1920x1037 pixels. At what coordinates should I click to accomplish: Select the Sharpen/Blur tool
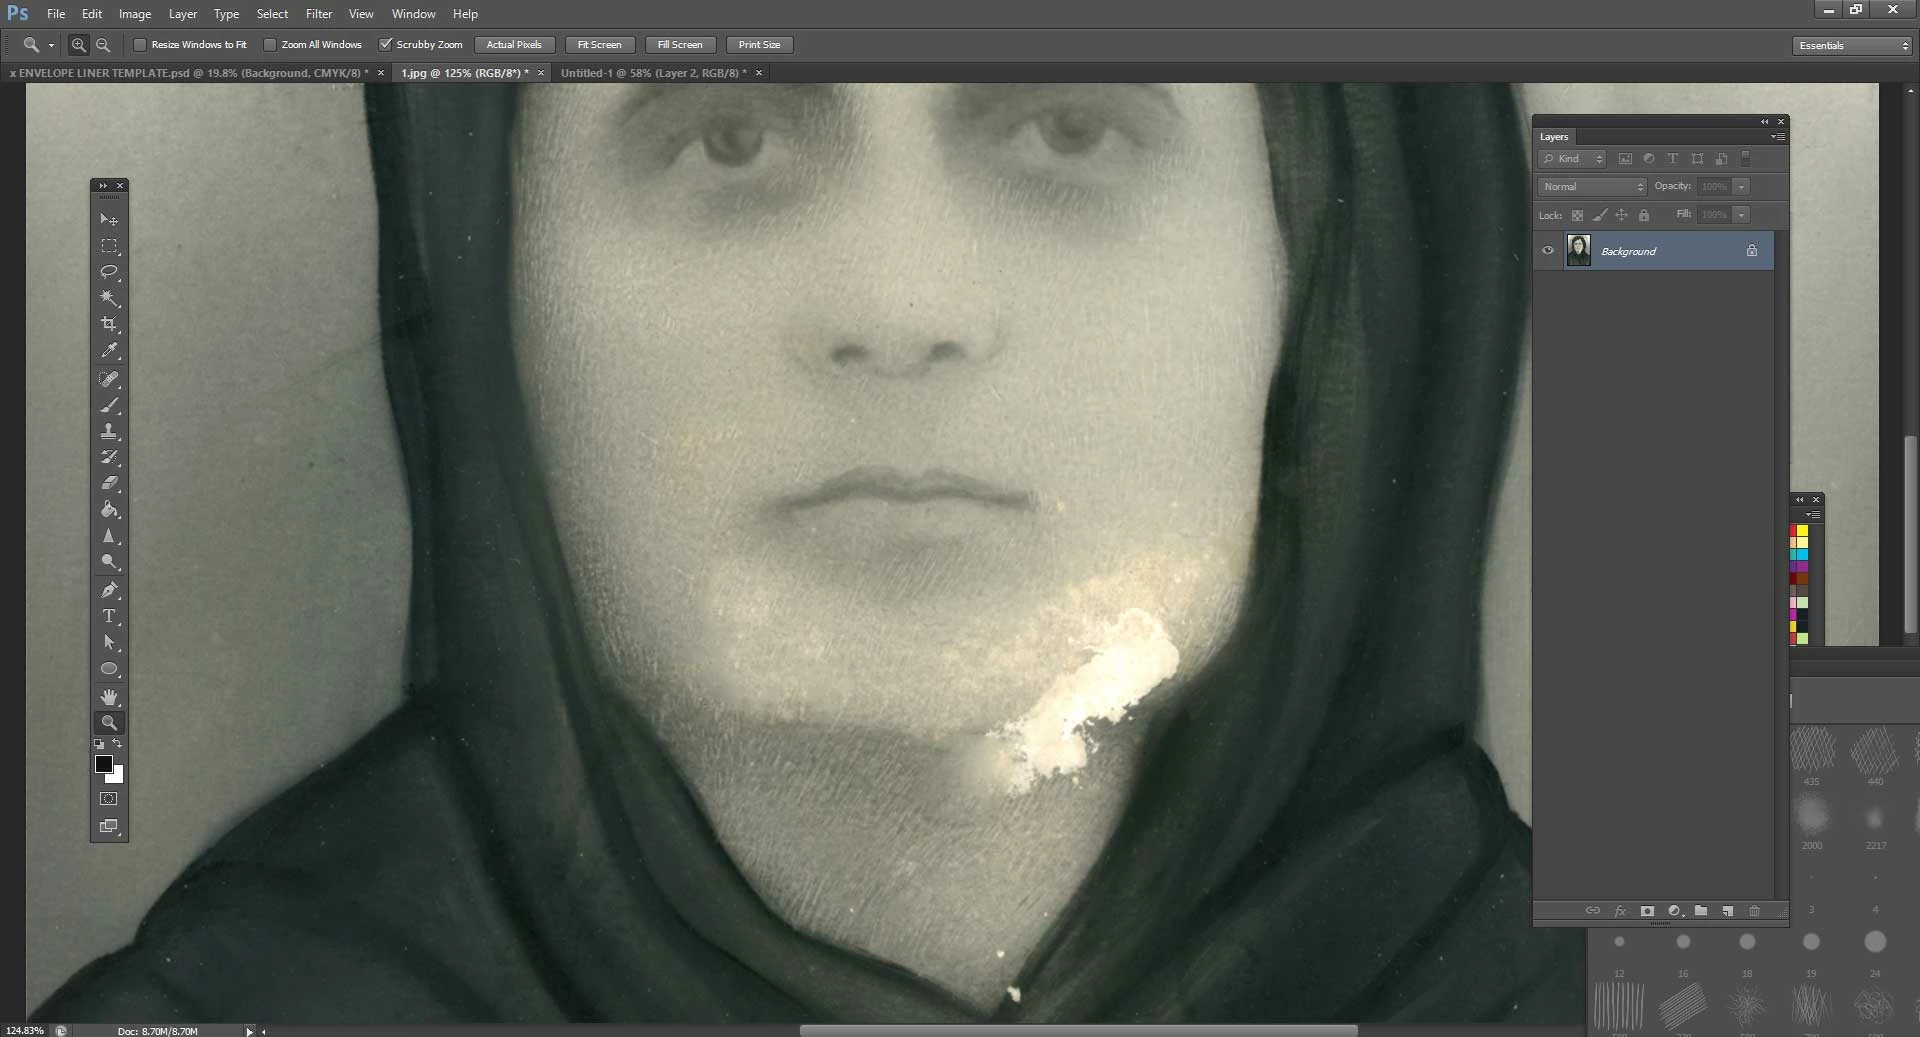(109, 536)
